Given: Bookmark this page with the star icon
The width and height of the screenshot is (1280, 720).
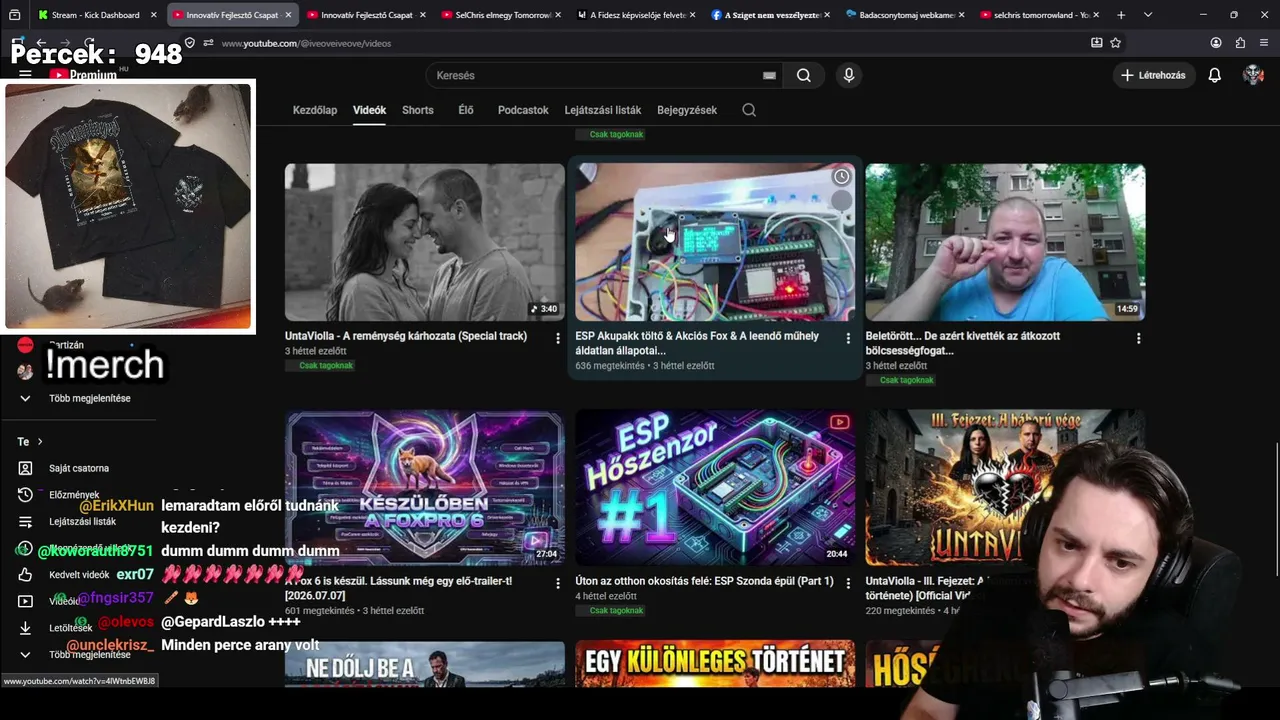Looking at the screenshot, I should 1116,43.
